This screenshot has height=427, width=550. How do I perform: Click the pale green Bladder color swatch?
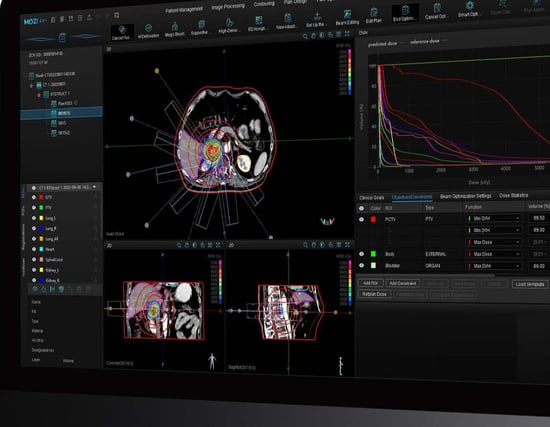pos(374,266)
